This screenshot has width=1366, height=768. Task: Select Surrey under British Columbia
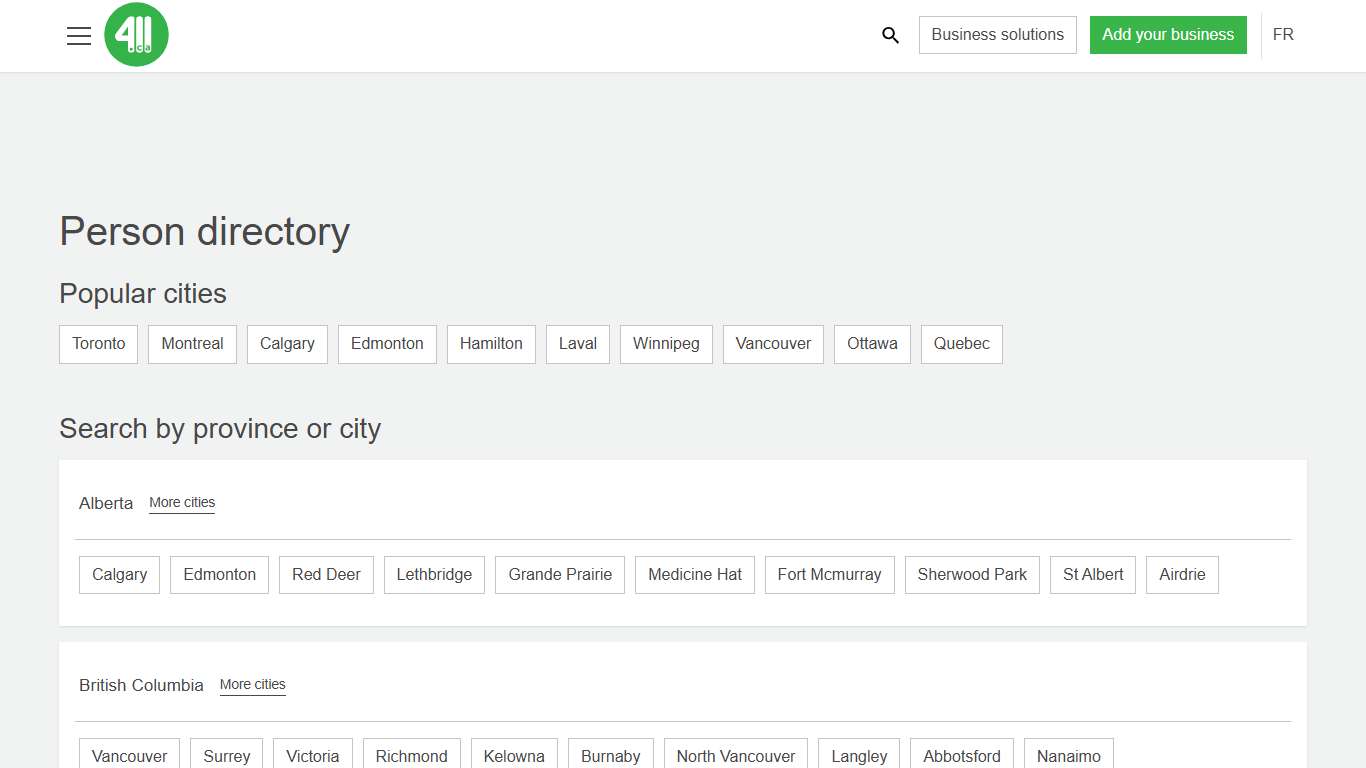tap(227, 756)
